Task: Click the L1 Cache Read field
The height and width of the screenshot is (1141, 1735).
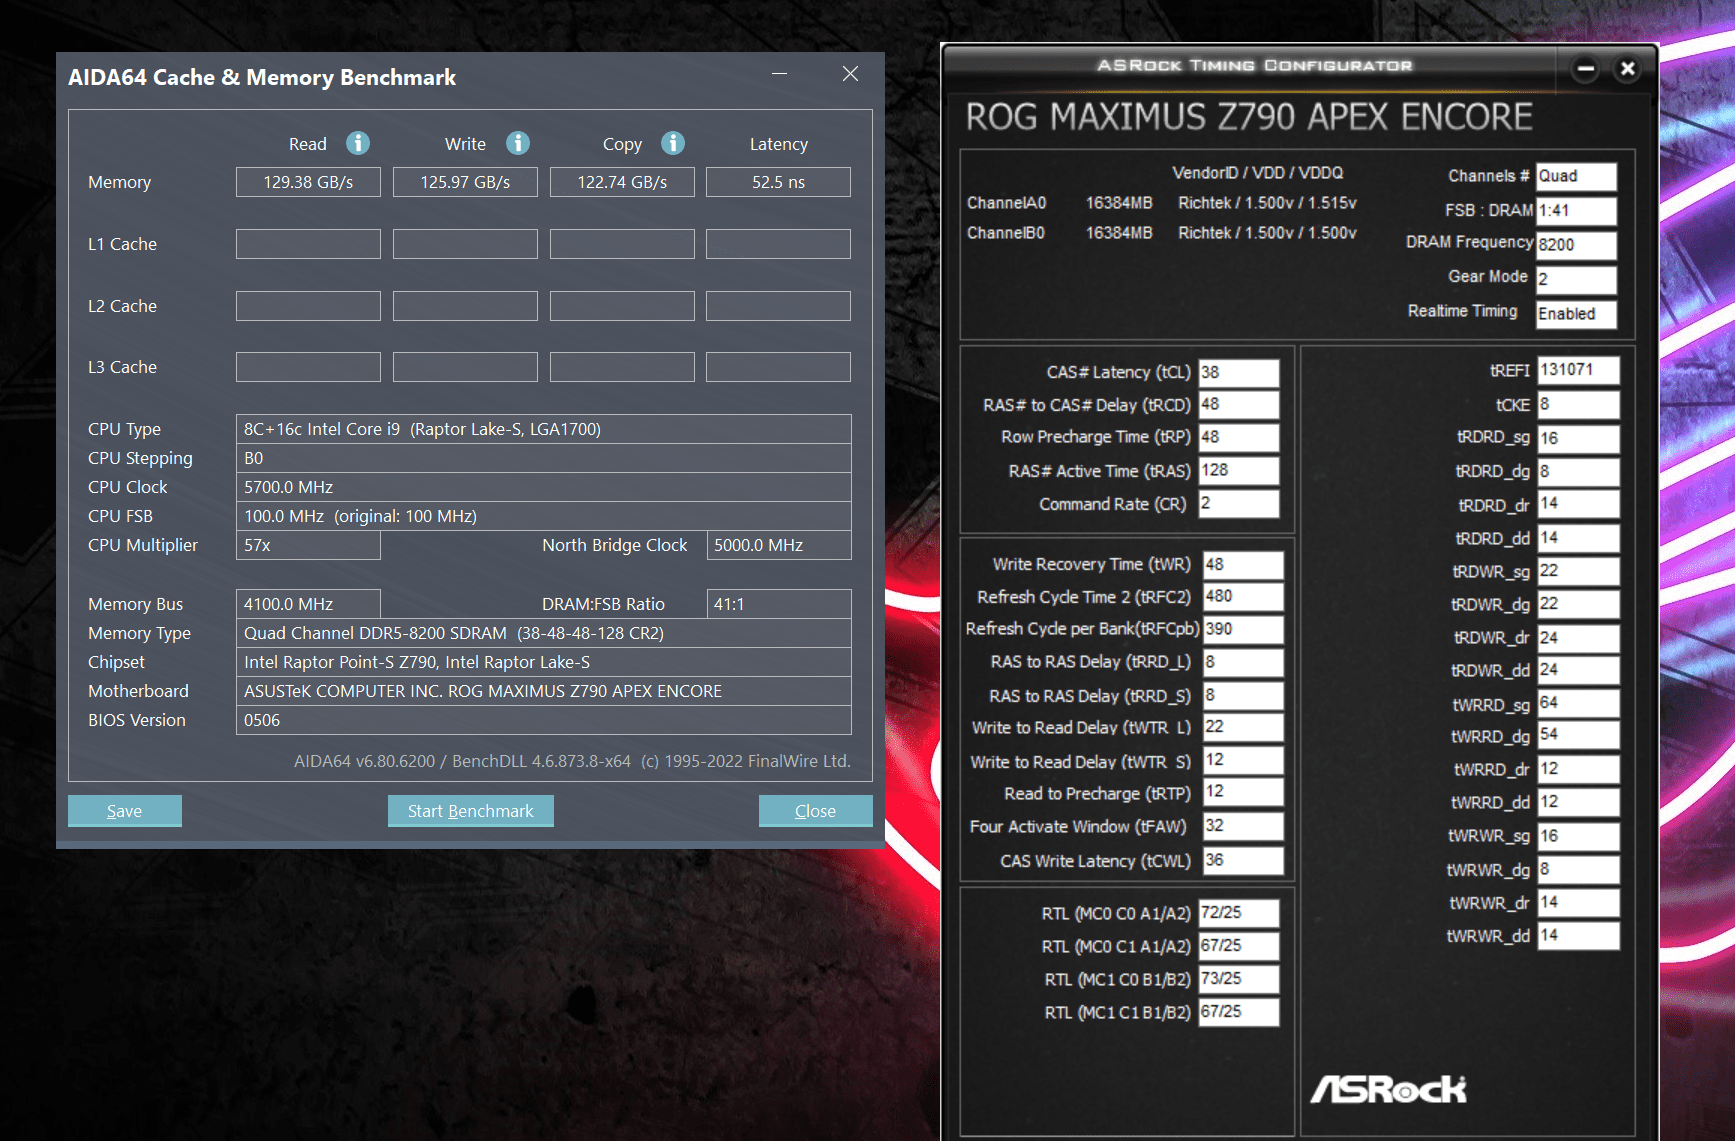Action: click(x=308, y=244)
